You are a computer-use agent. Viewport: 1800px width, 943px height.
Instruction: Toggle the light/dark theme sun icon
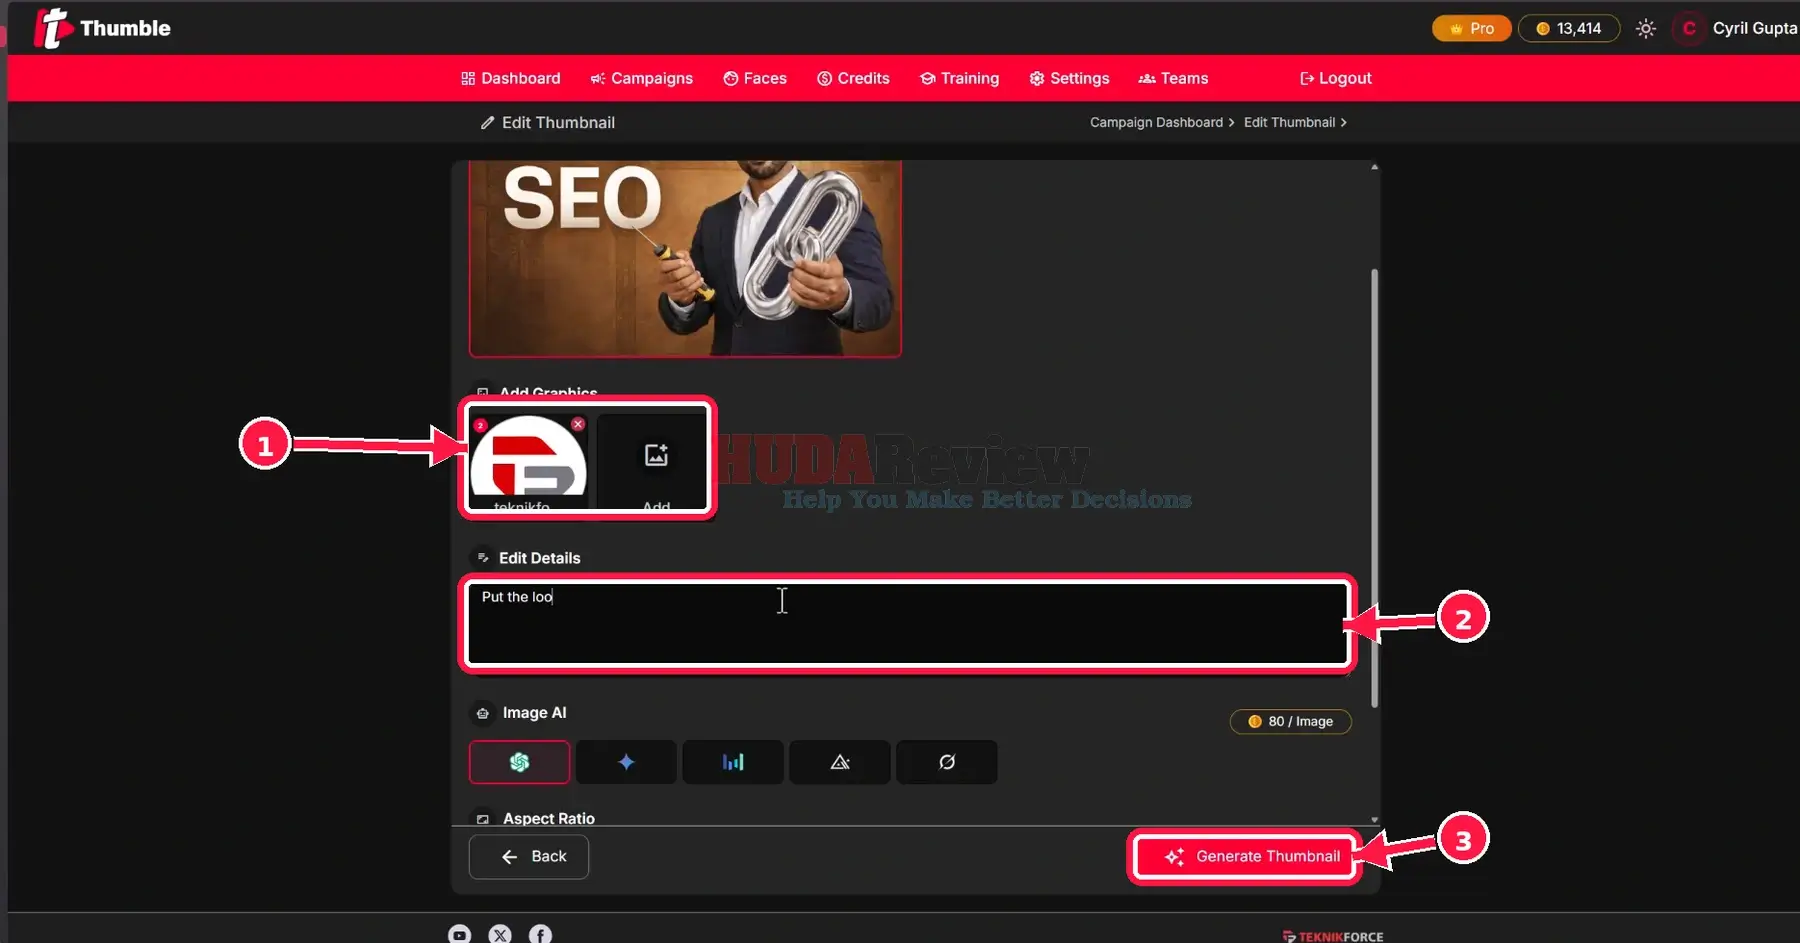click(x=1646, y=29)
